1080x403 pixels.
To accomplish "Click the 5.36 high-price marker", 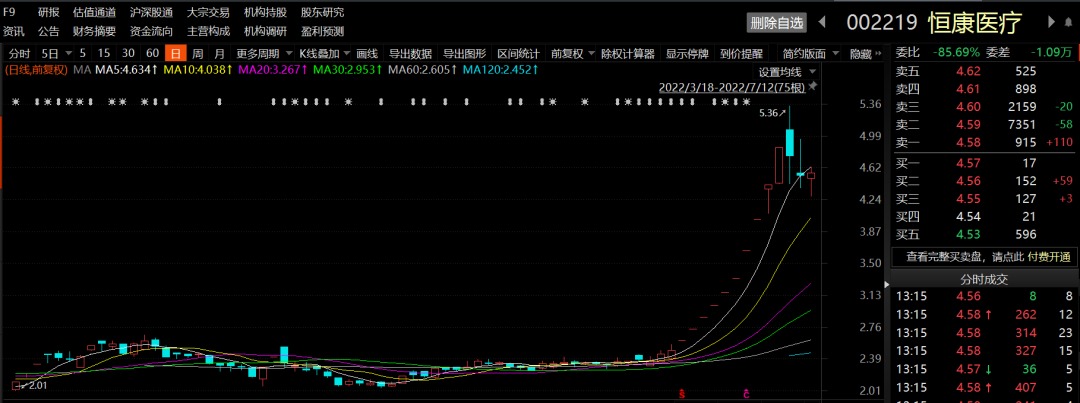I will coord(772,112).
